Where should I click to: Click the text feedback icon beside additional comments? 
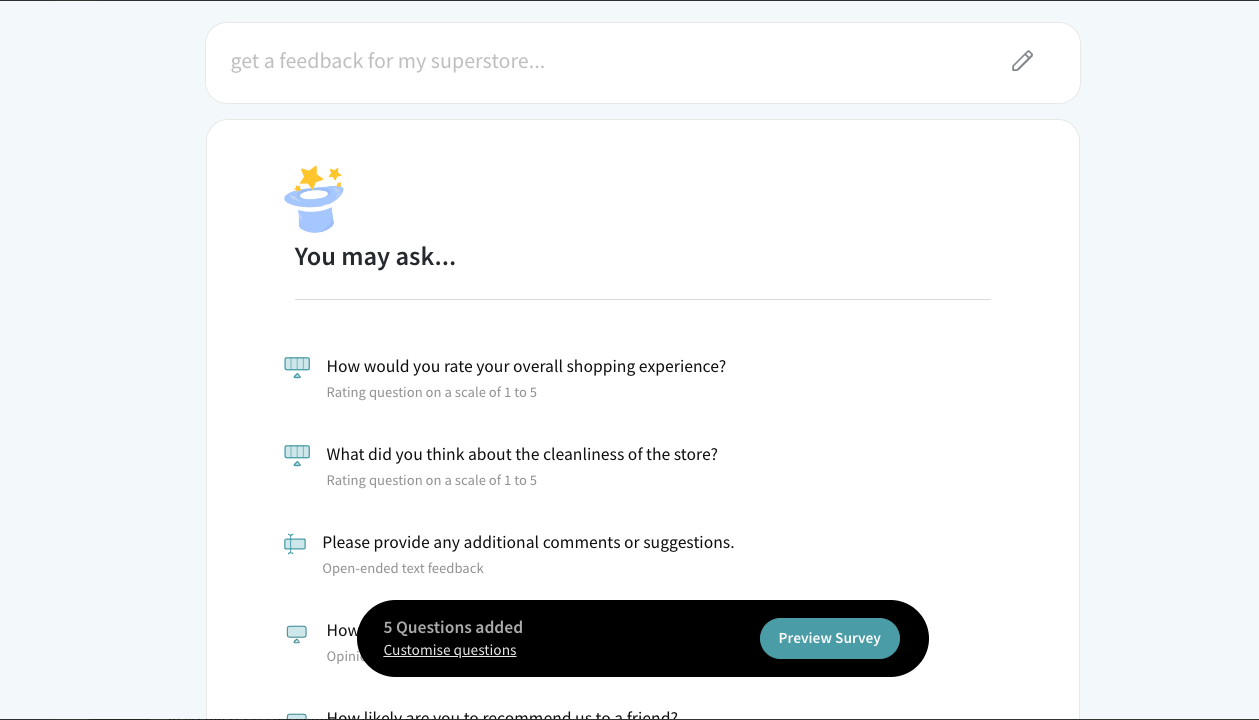pyautogui.click(x=295, y=544)
